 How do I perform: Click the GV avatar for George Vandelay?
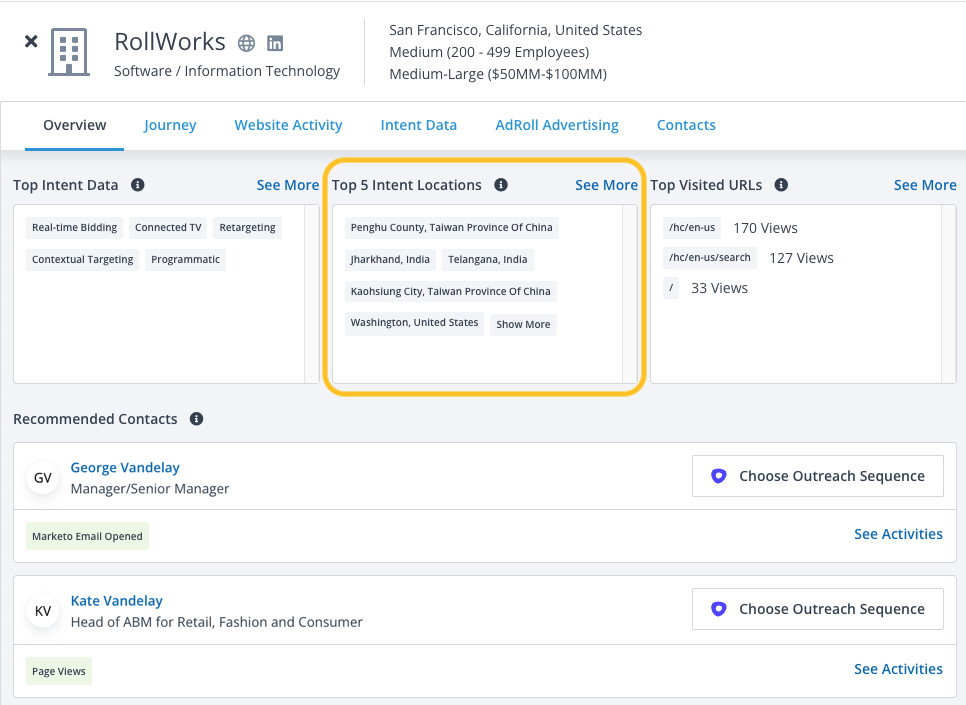click(x=43, y=478)
